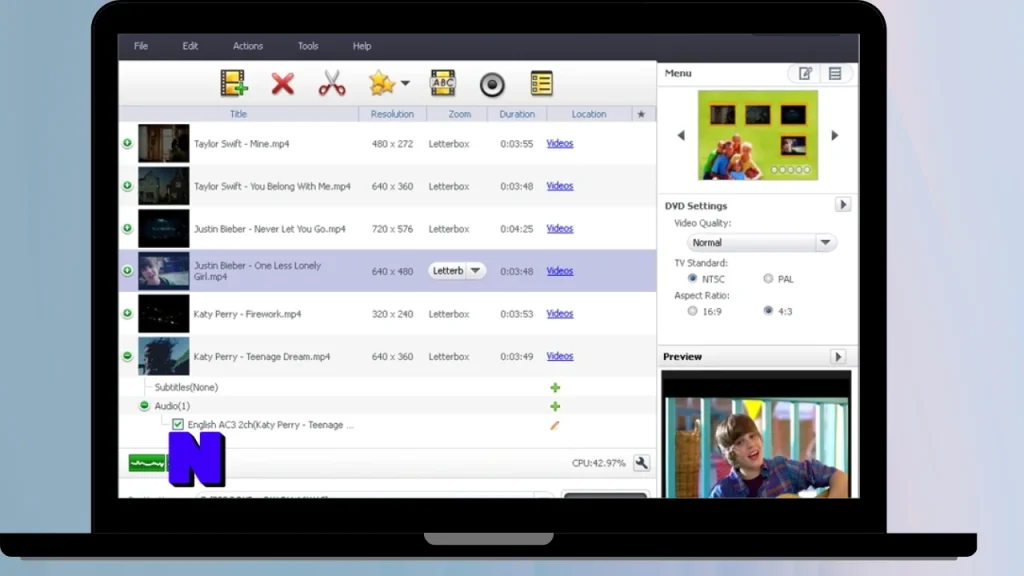Open Videos link for Never Let You Go
The width and height of the screenshot is (1024, 576).
tap(560, 228)
